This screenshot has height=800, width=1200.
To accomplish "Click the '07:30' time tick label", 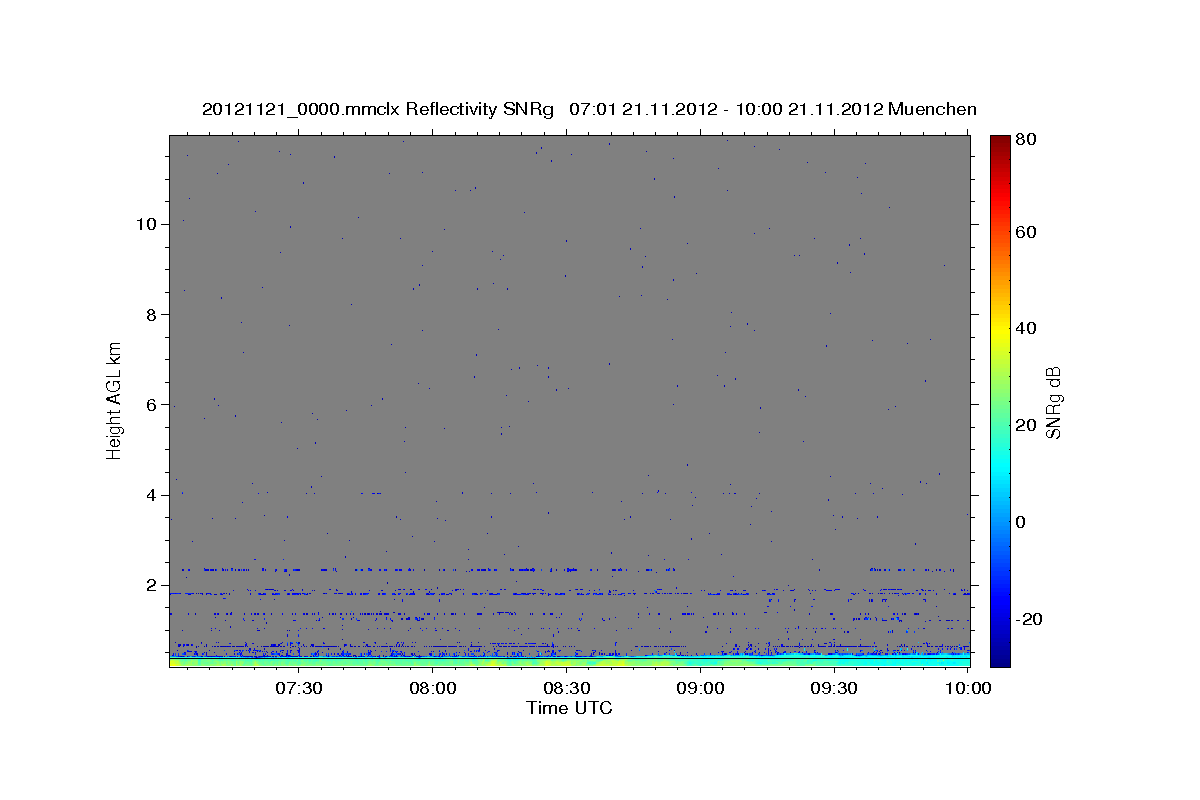I will pos(298,688).
